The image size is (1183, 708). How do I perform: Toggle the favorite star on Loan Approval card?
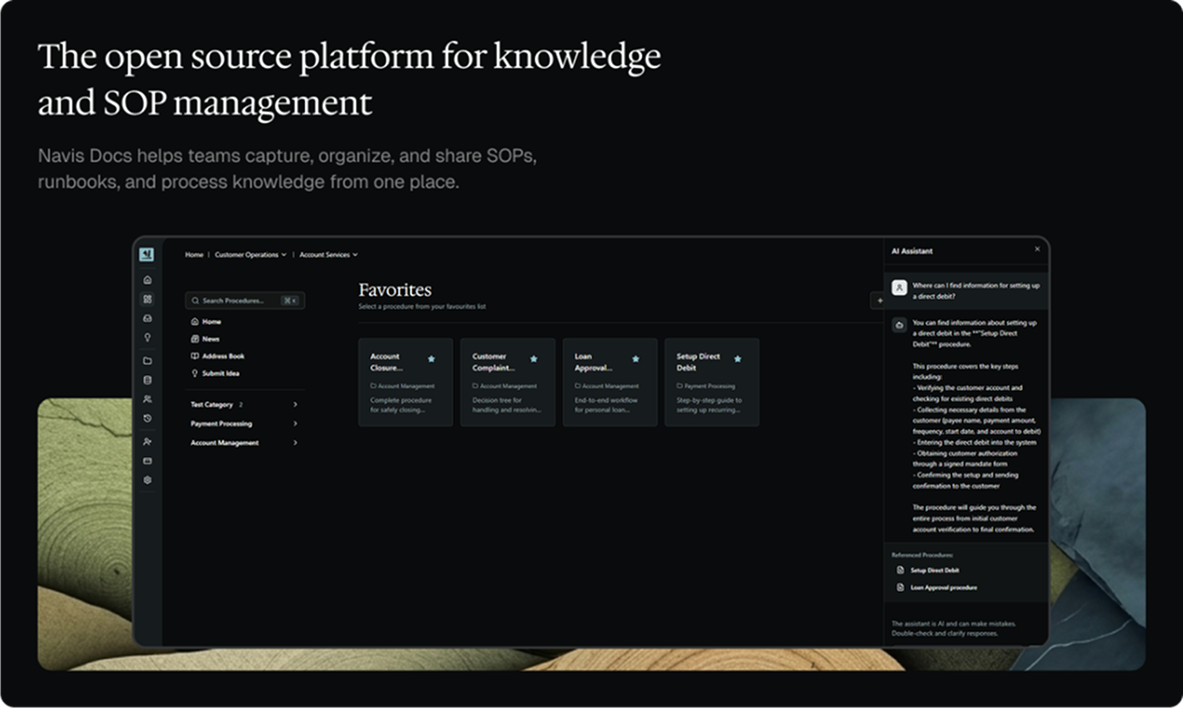pos(635,359)
